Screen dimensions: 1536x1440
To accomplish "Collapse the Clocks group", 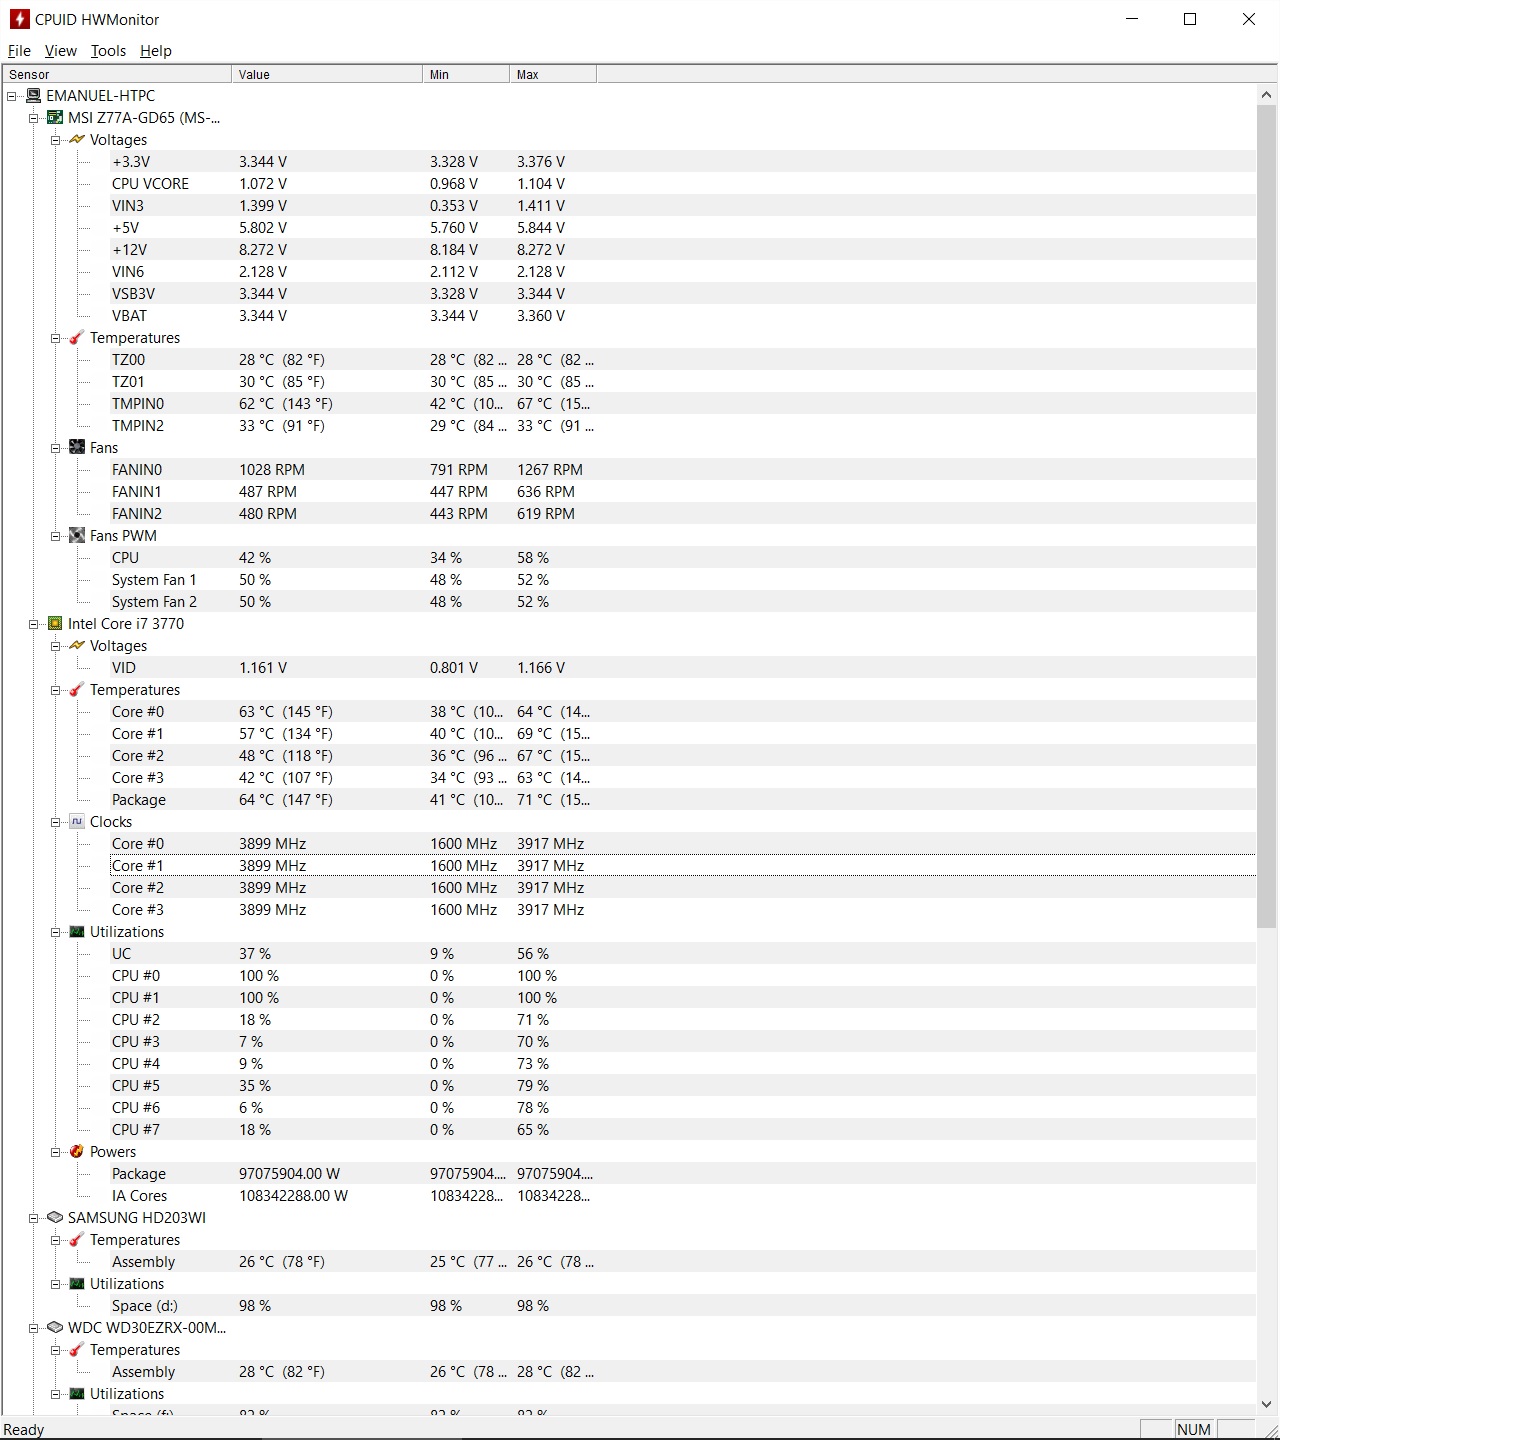I will coord(56,822).
